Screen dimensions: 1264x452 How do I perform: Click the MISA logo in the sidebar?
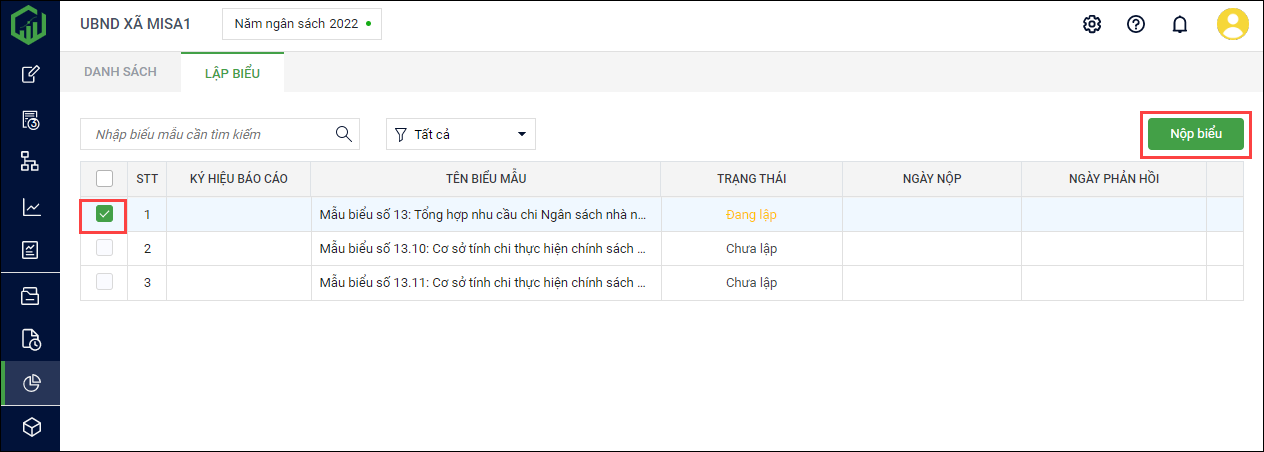[29, 24]
